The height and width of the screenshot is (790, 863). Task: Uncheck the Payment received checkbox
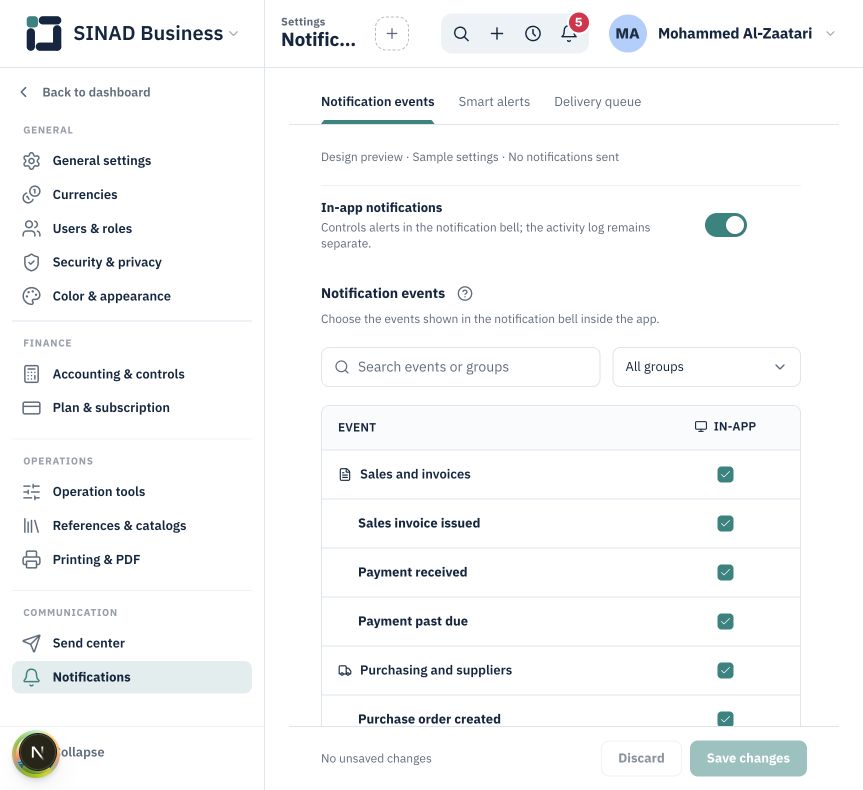(725, 573)
